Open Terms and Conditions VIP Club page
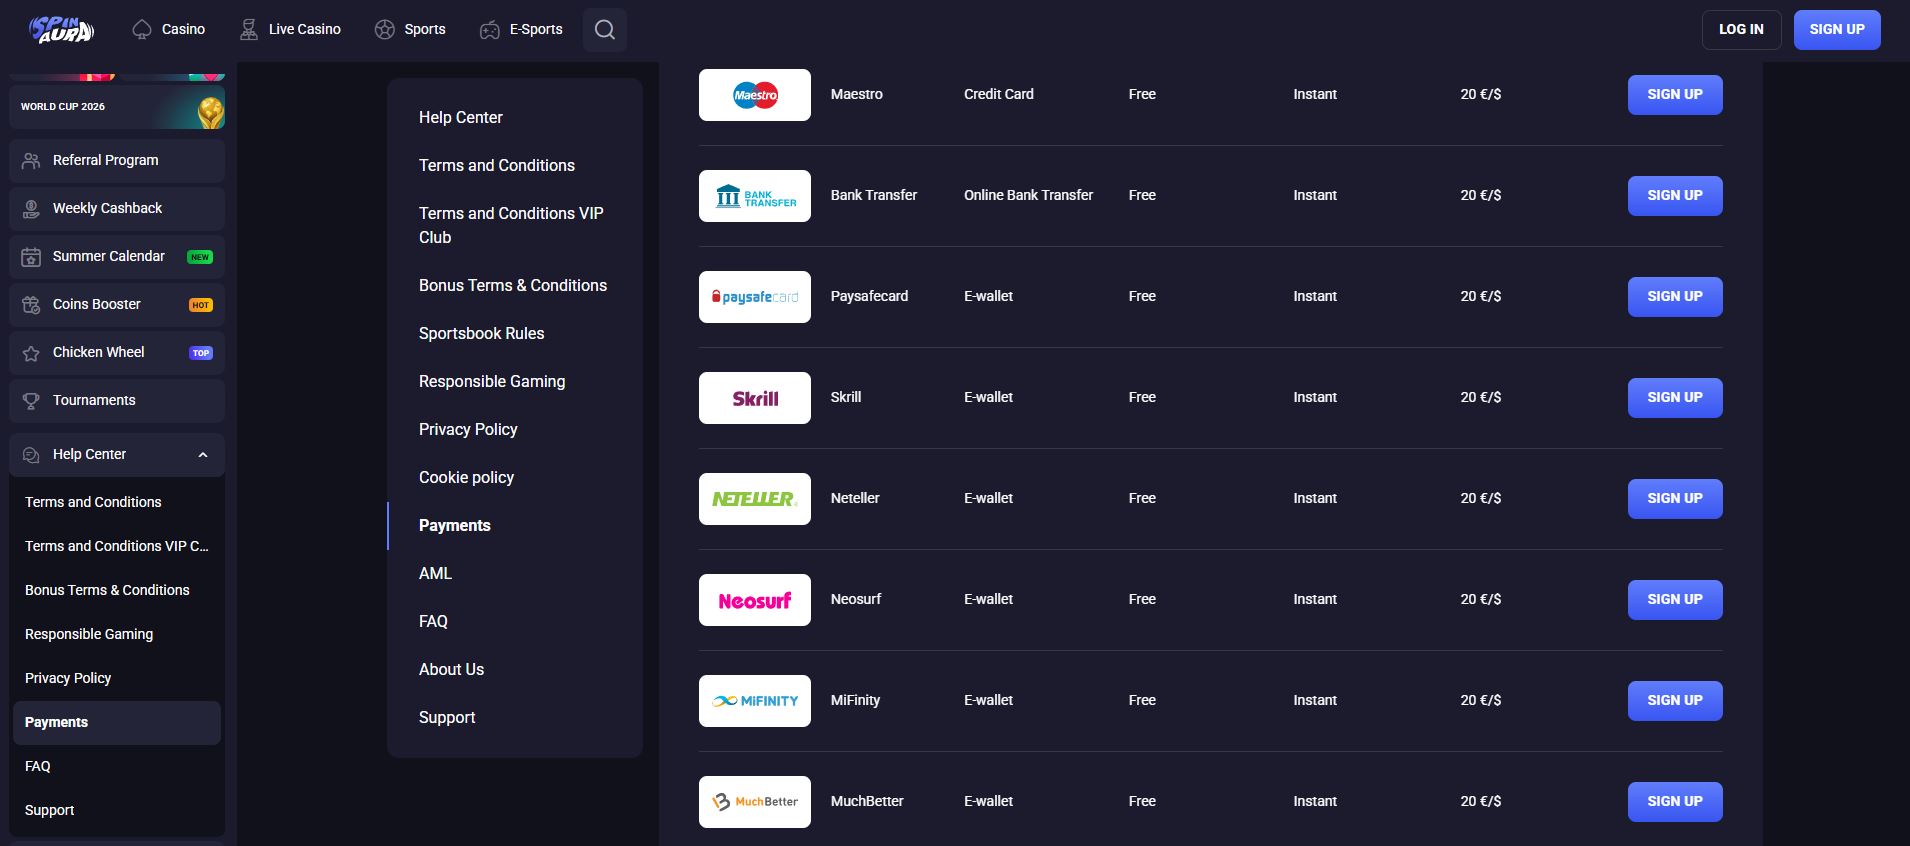The height and width of the screenshot is (846, 1910). pos(511,226)
